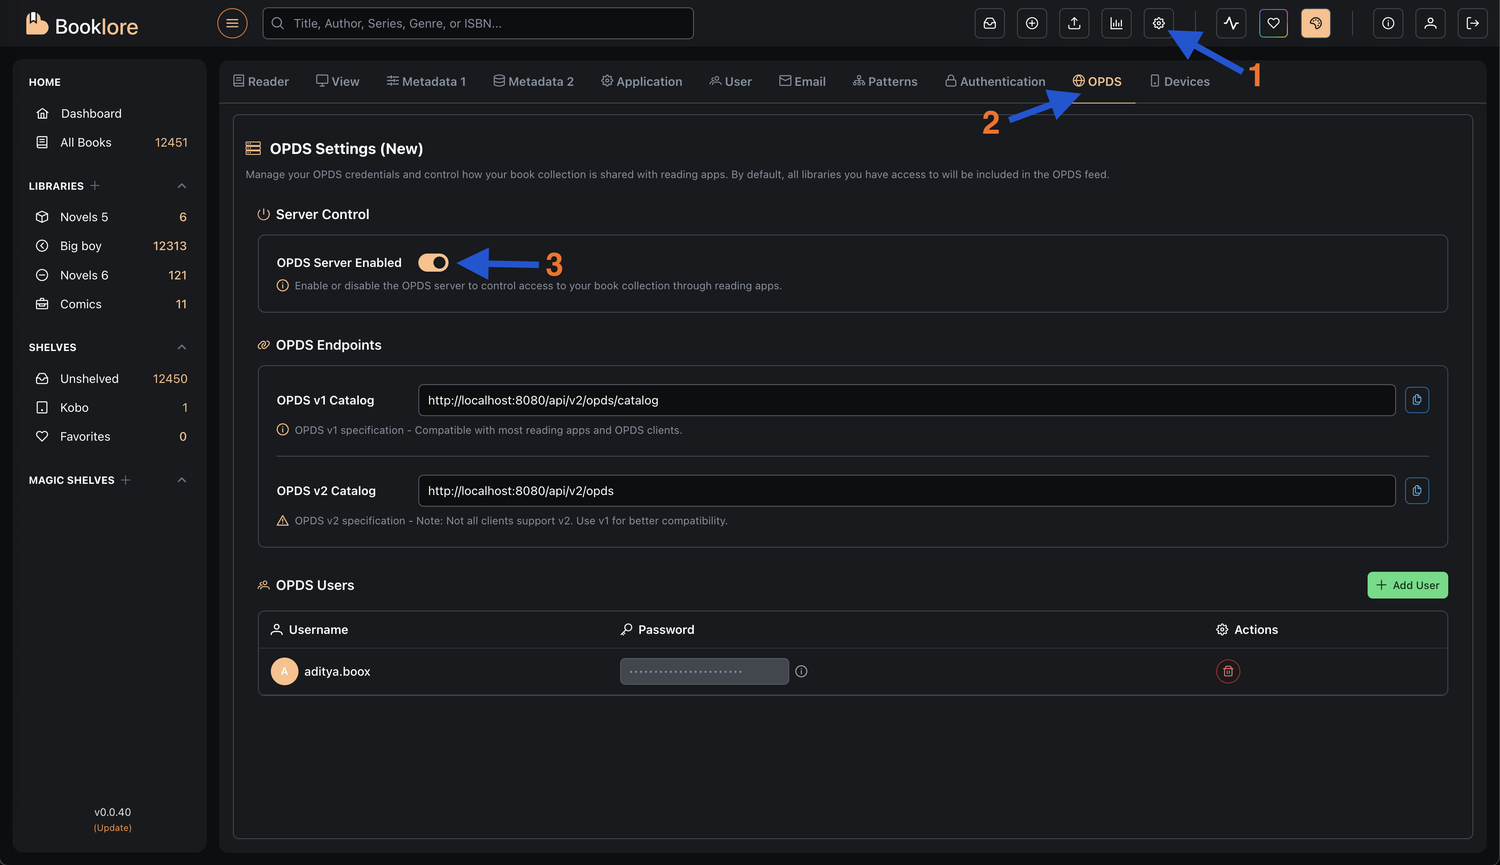Viewport: 1500px width, 865px height.
Task: Disable the OPDS Server Enabled toggle
Action: point(433,263)
